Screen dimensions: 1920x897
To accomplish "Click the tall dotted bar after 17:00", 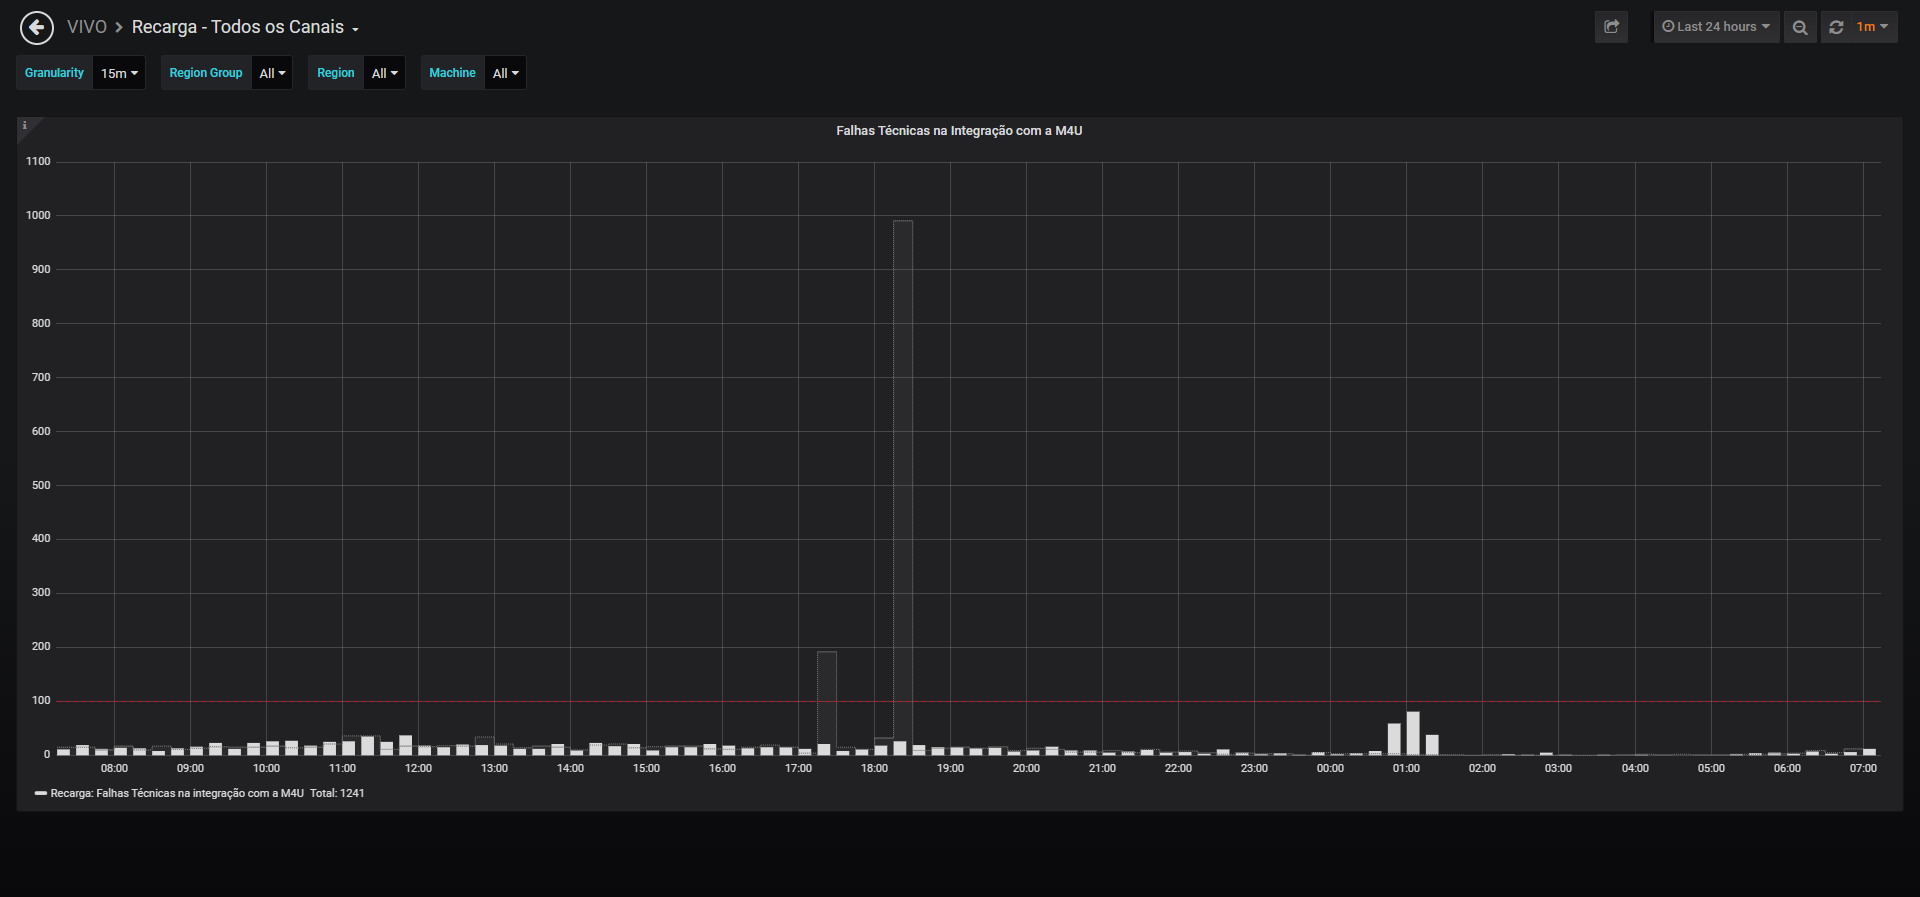I will (x=827, y=703).
